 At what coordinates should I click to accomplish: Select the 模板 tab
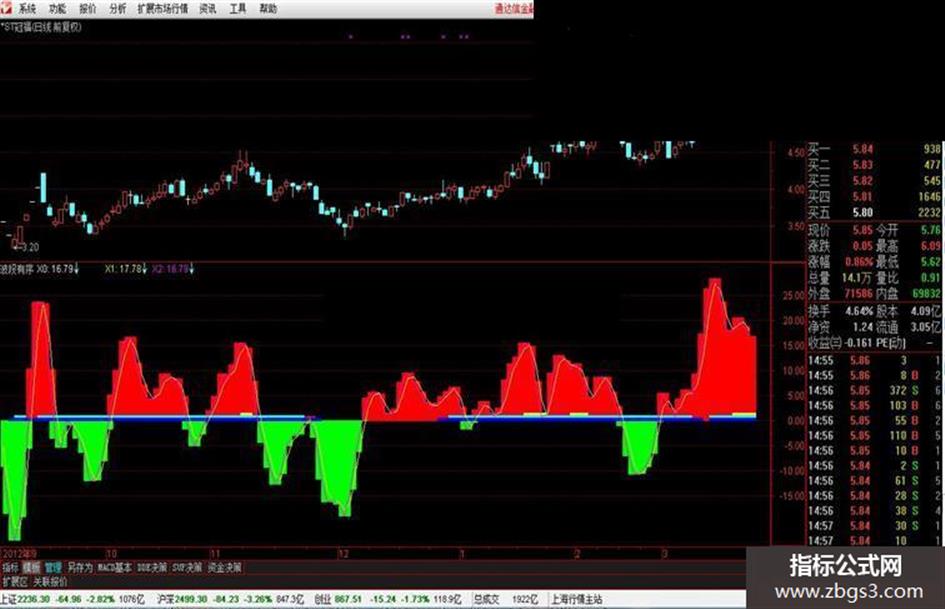coord(31,567)
